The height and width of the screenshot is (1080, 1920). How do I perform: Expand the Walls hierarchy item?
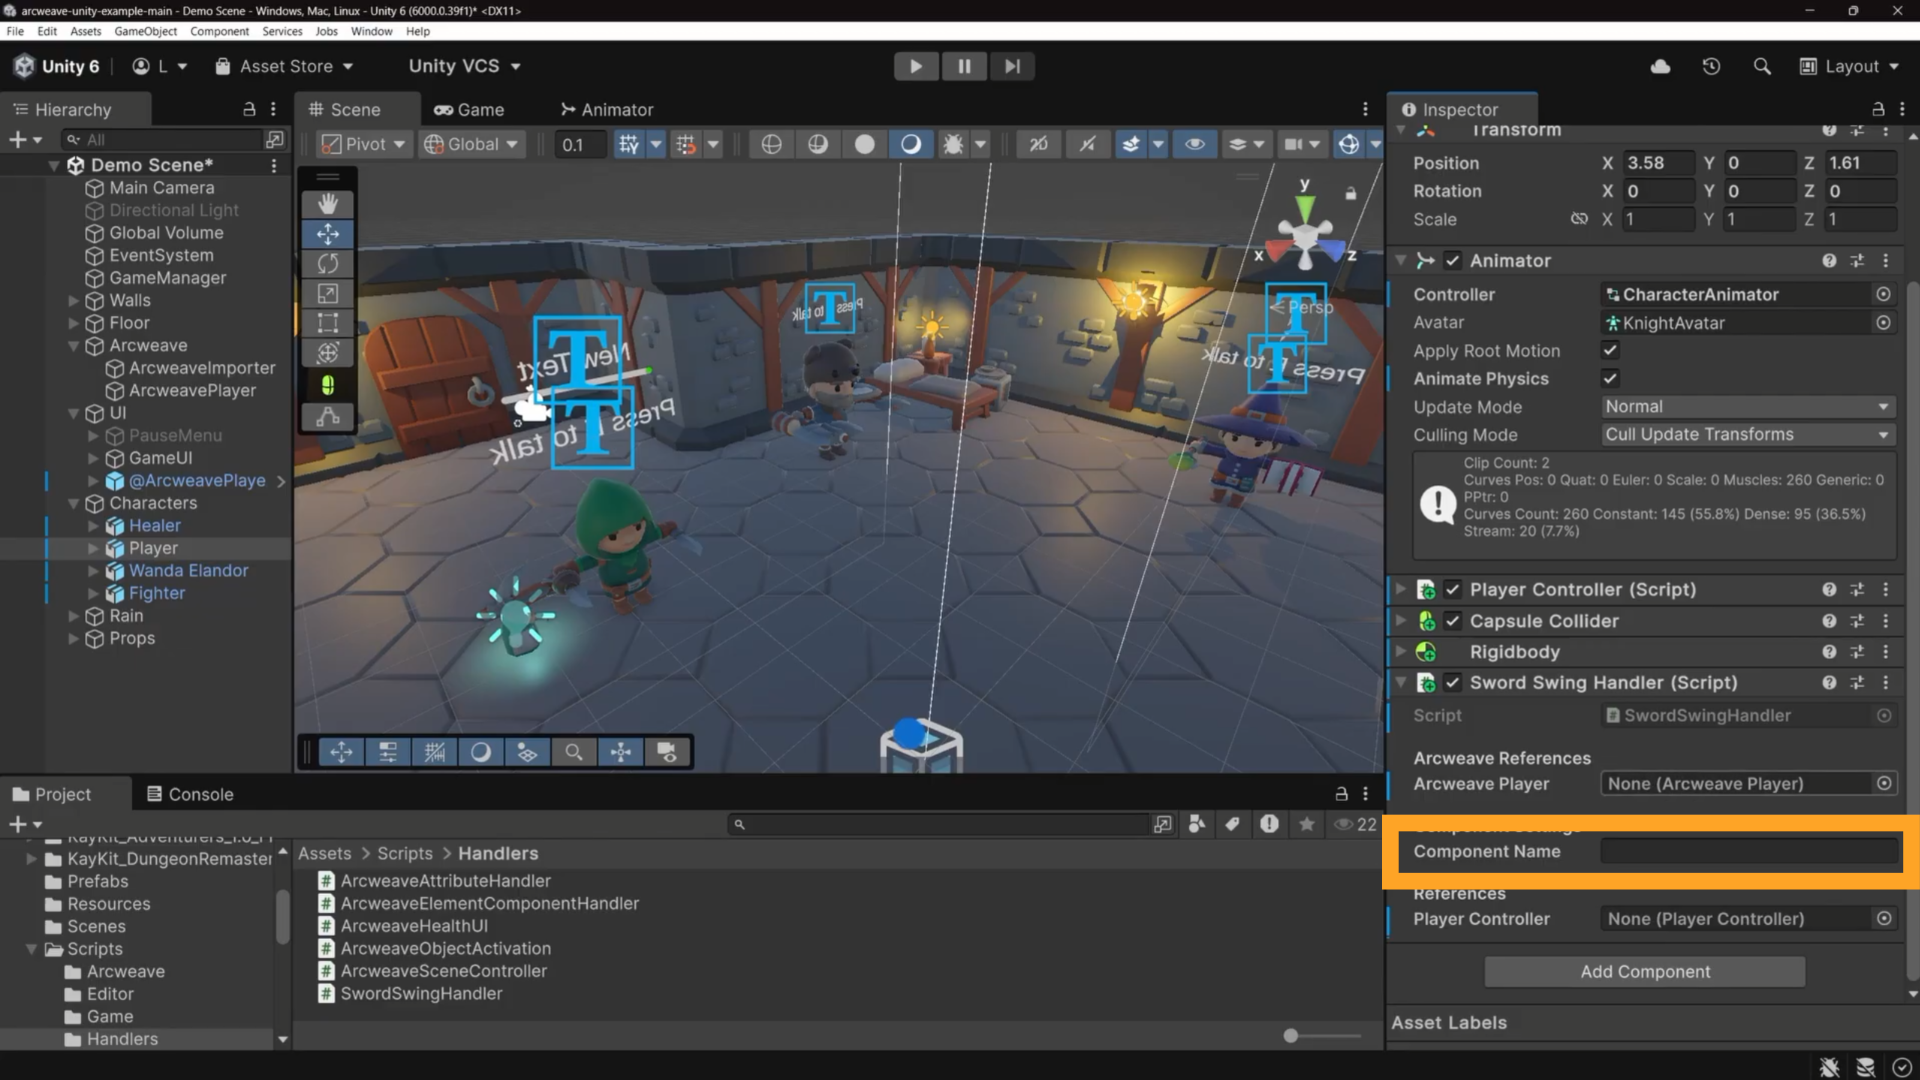[x=73, y=300]
